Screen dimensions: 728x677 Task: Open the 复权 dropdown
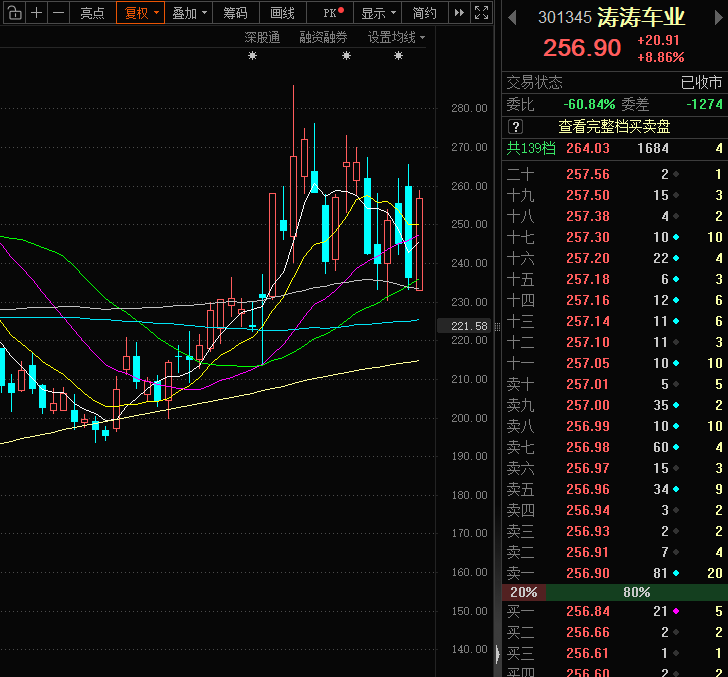coord(140,13)
